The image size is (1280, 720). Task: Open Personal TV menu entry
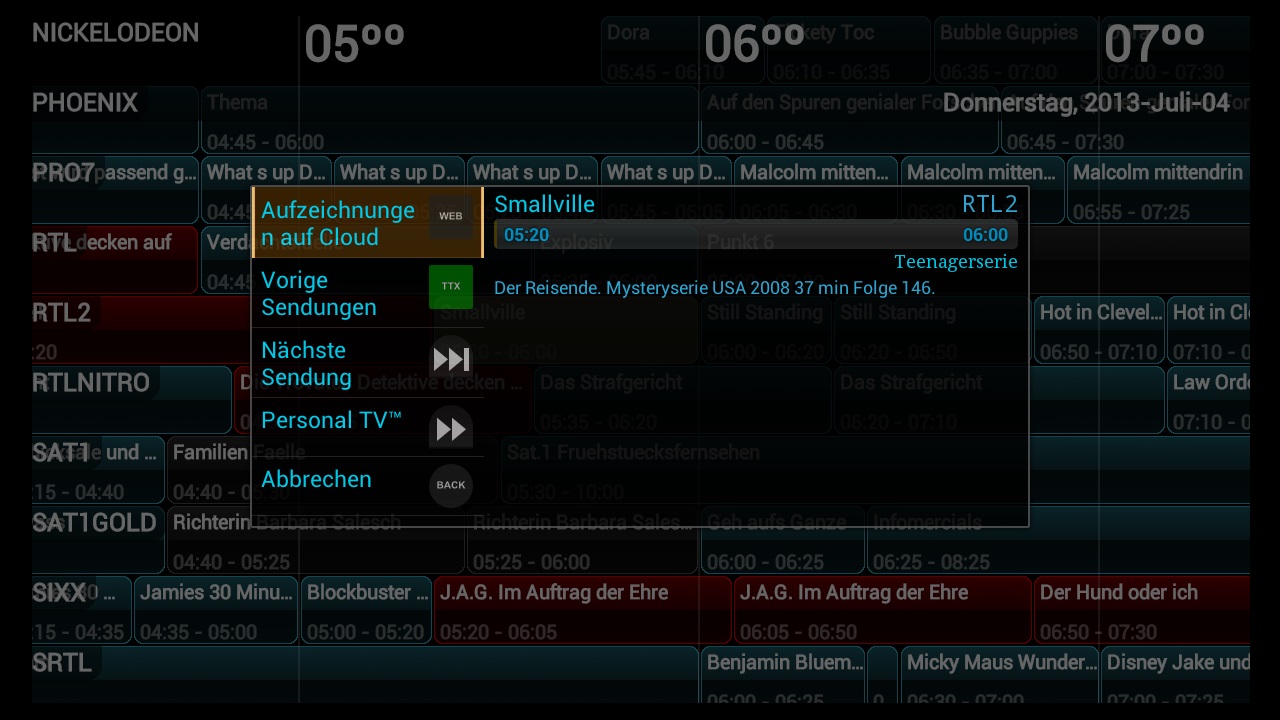[367, 427]
